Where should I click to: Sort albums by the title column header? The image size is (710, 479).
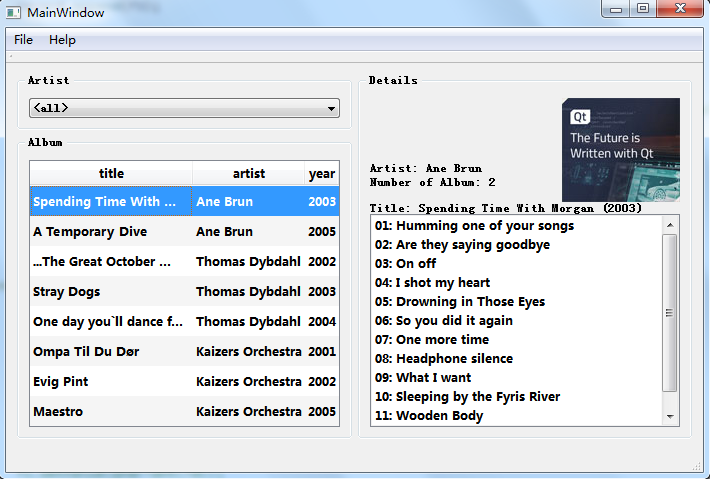[111, 173]
